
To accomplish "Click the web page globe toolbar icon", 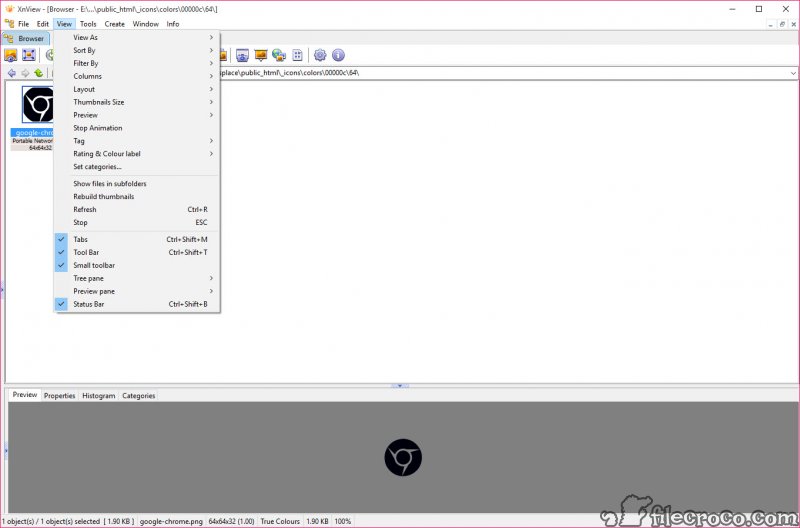I will (279, 55).
